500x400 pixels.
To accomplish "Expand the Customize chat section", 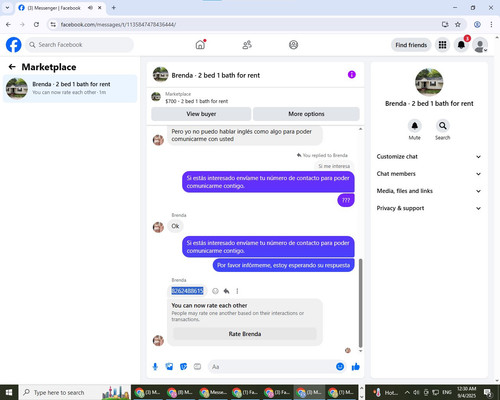I will click(429, 157).
